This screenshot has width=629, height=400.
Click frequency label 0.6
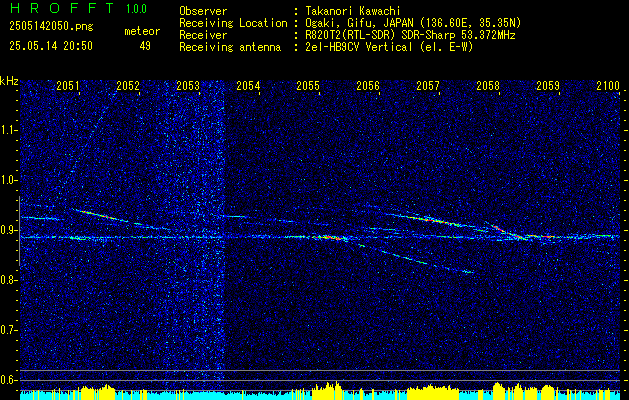pos(9,380)
